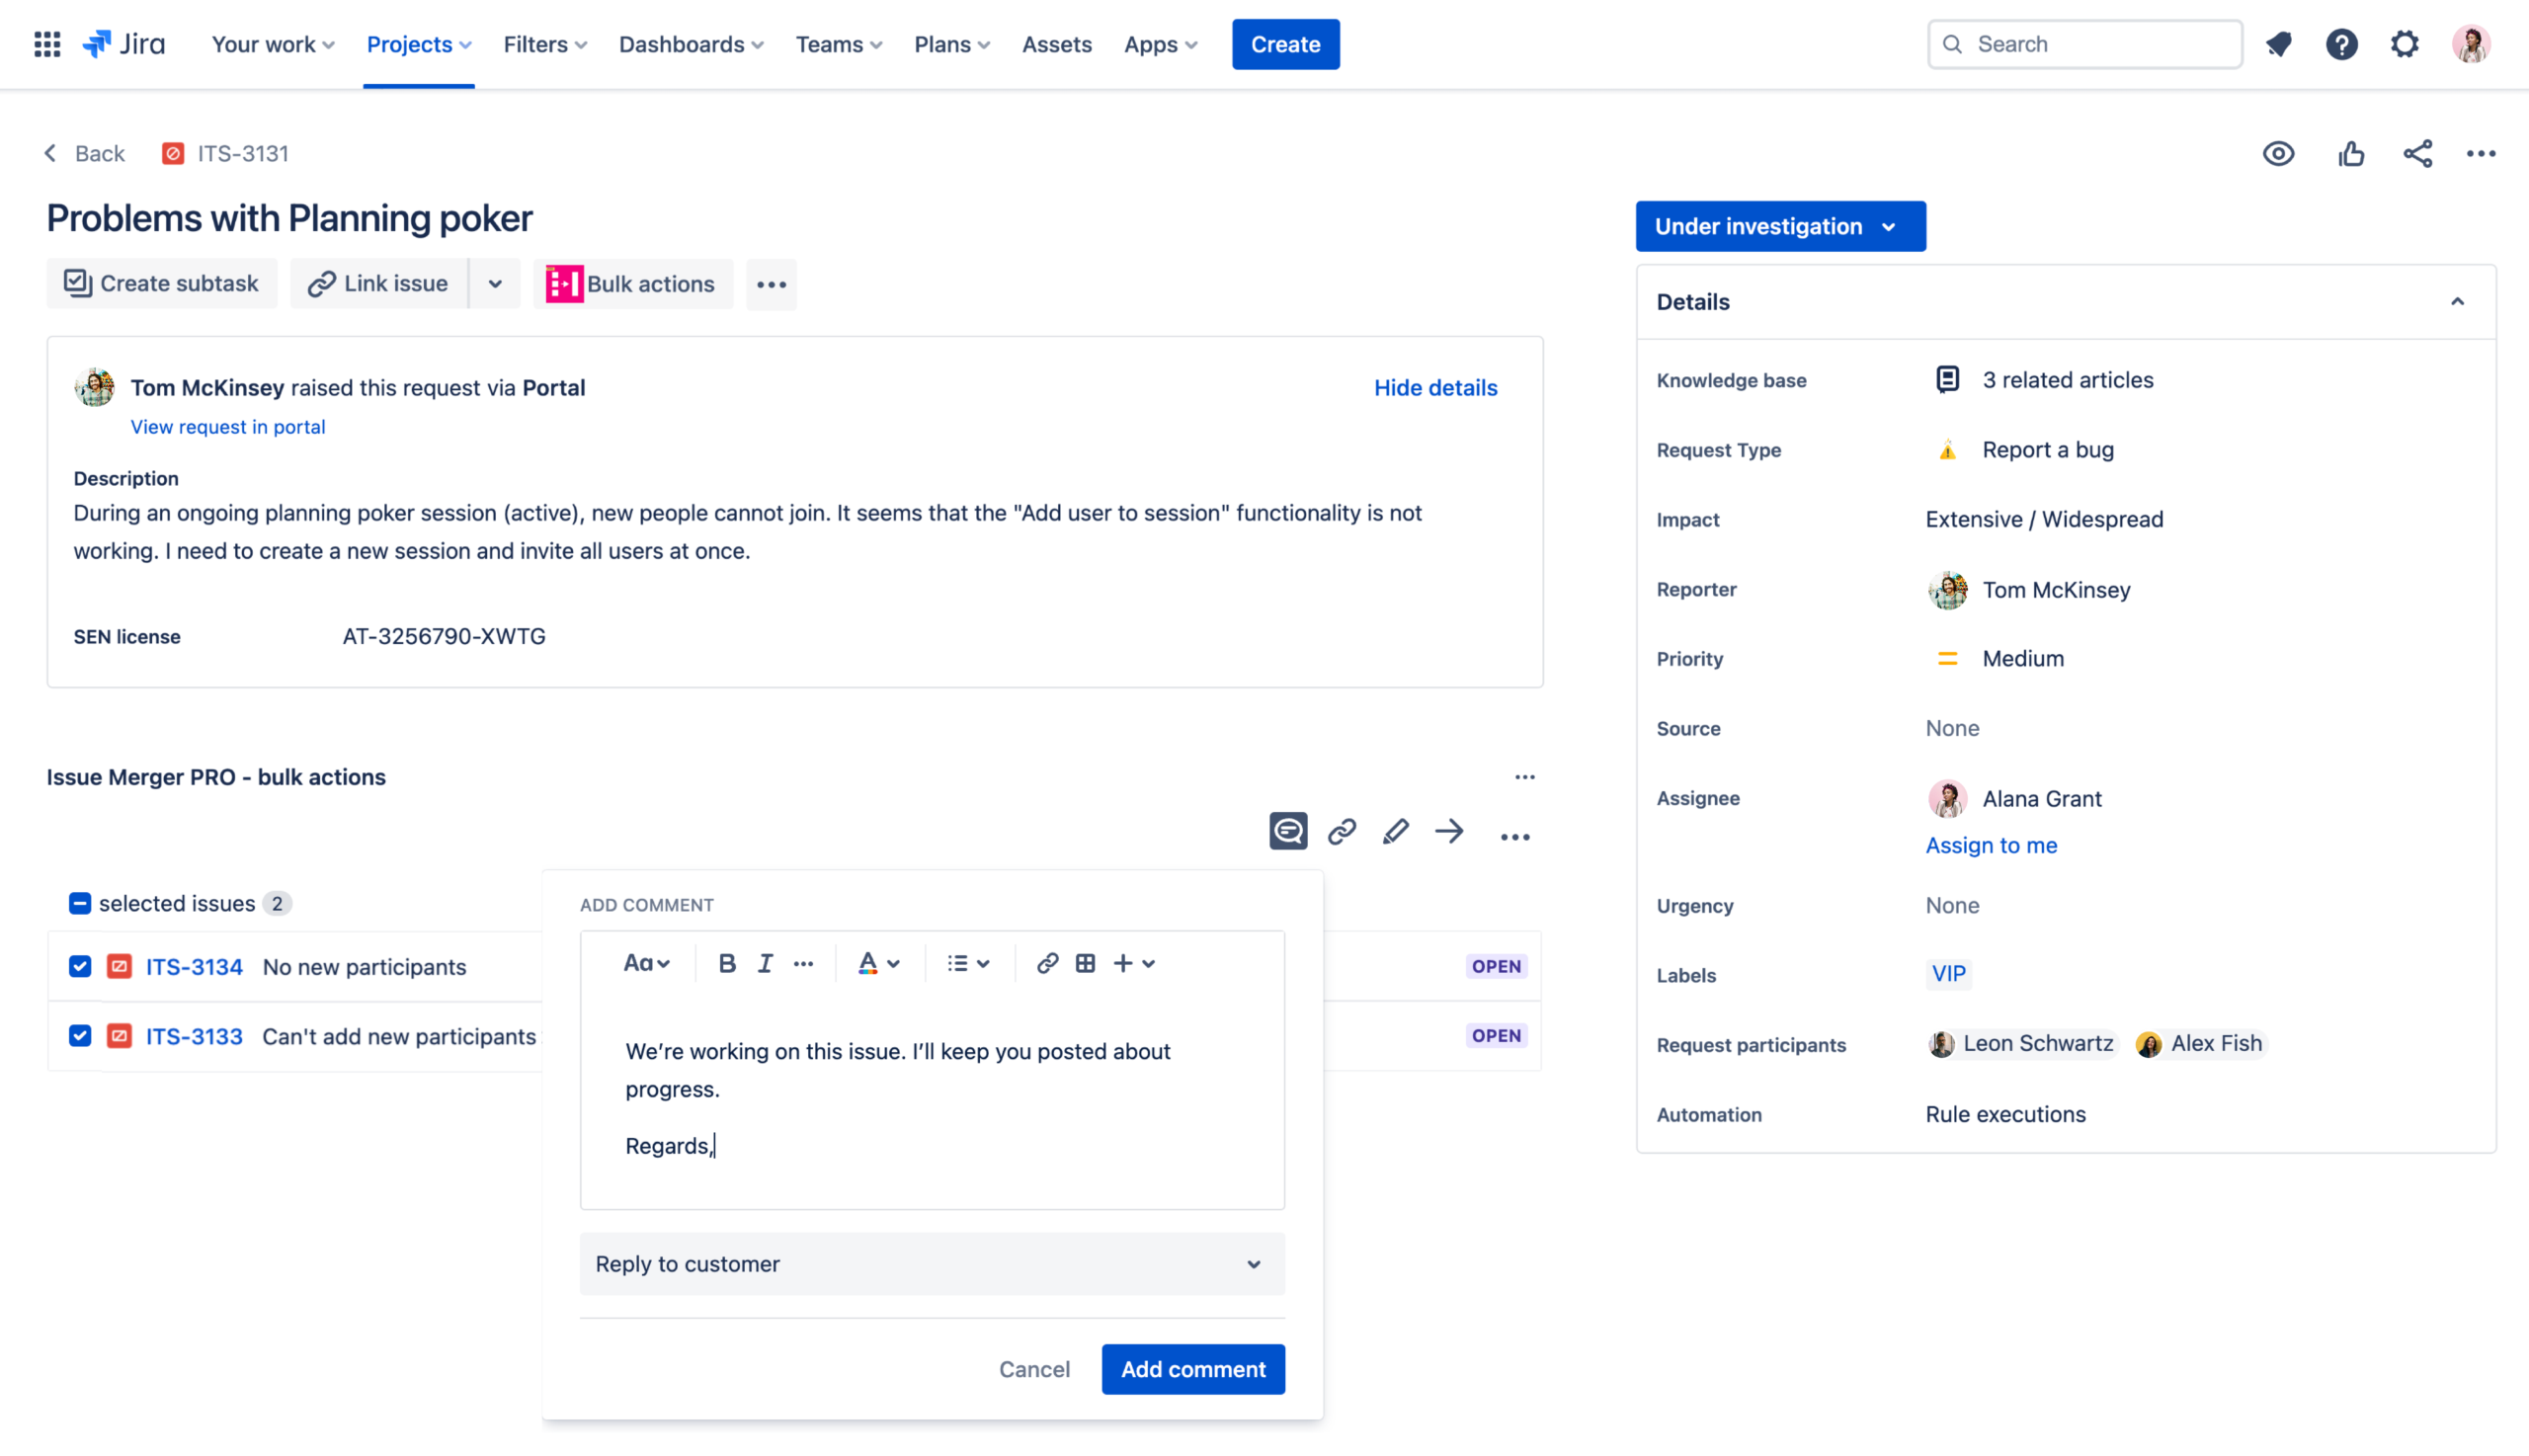This screenshot has height=1456, width=2529.
Task: Click the Add comment button
Action: click(x=1192, y=1369)
